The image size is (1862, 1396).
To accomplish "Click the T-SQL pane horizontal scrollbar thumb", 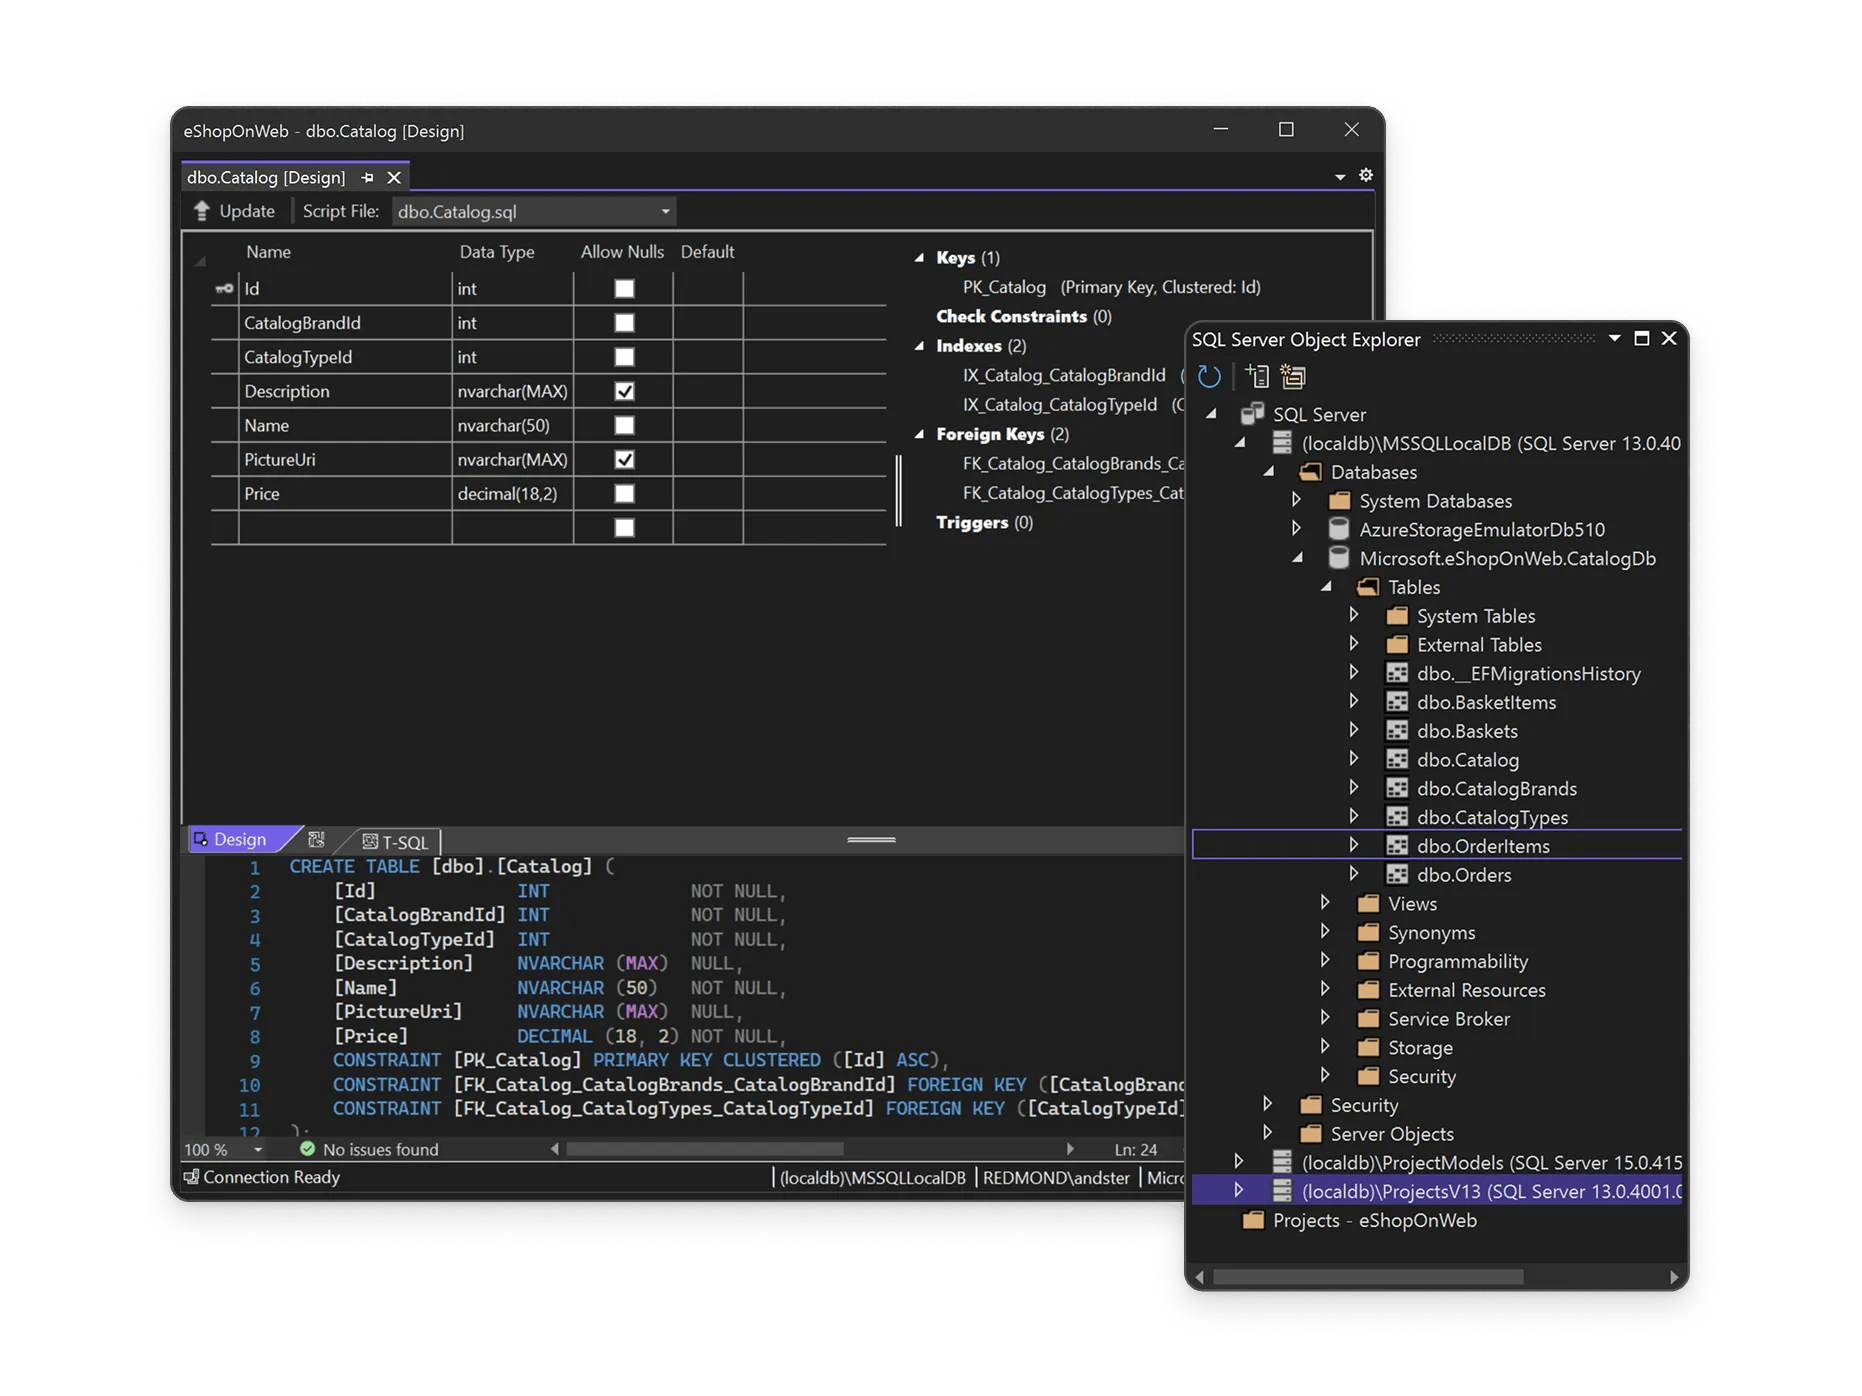I will coord(705,1149).
